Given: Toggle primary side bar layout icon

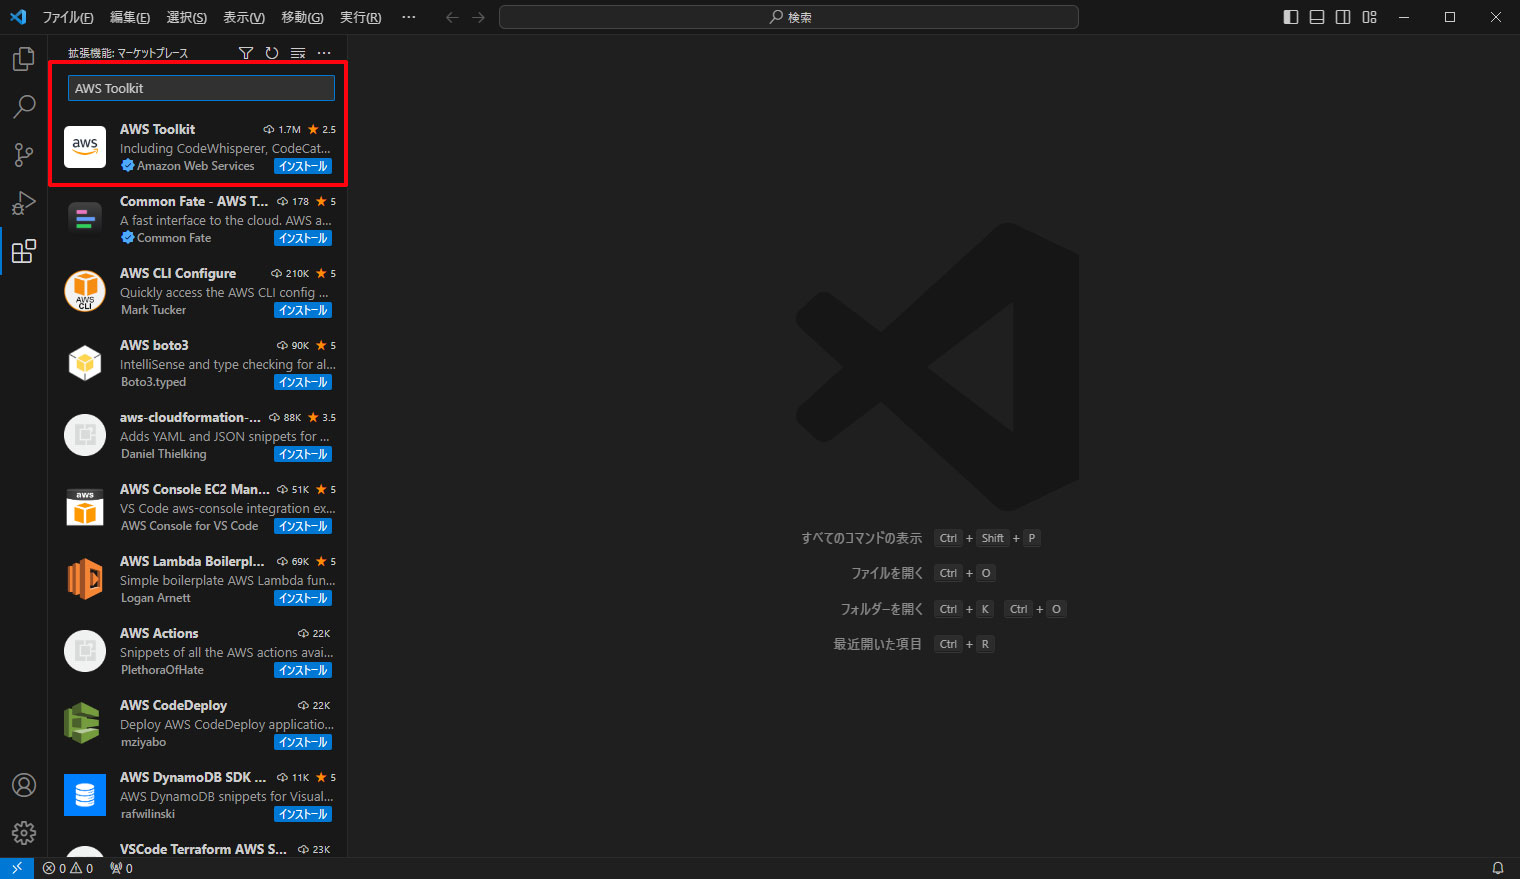Looking at the screenshot, I should tap(1291, 17).
